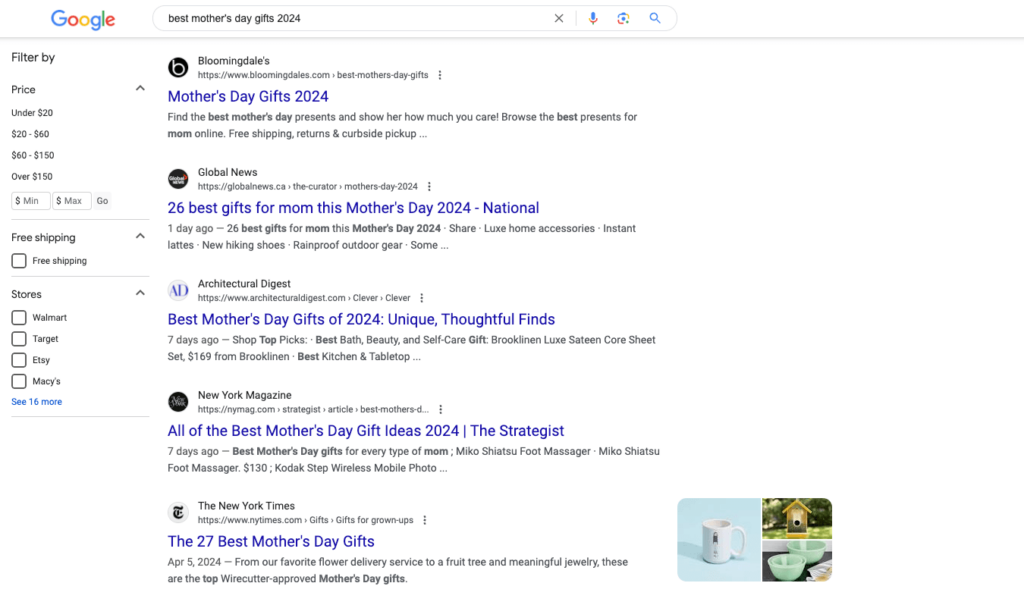The width and height of the screenshot is (1024, 605).
Task: Open the three-dot menu for Global News result
Action: click(429, 186)
